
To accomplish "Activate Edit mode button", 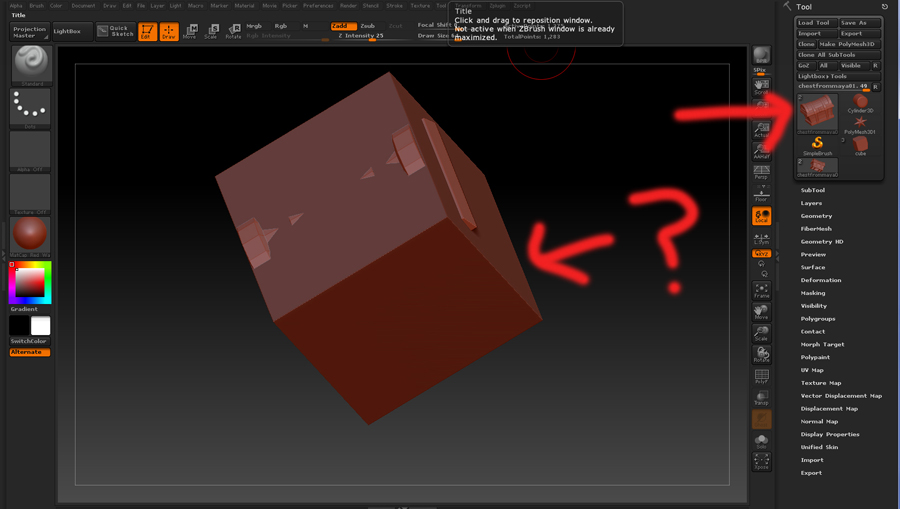I will pyautogui.click(x=148, y=32).
